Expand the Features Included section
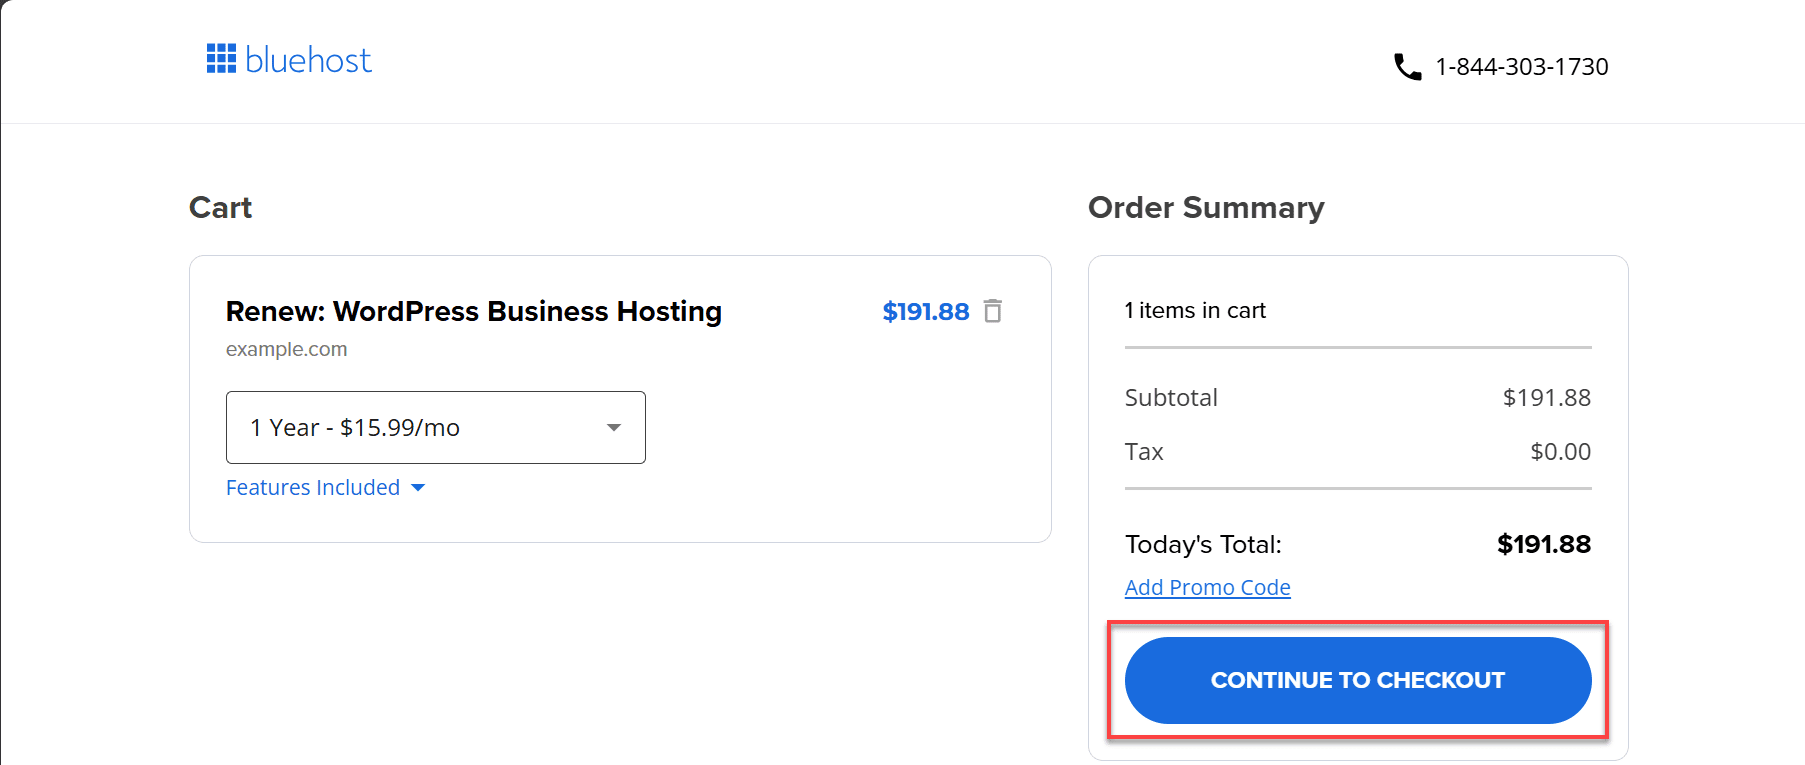Viewport: 1805px width, 765px height. pos(313,488)
